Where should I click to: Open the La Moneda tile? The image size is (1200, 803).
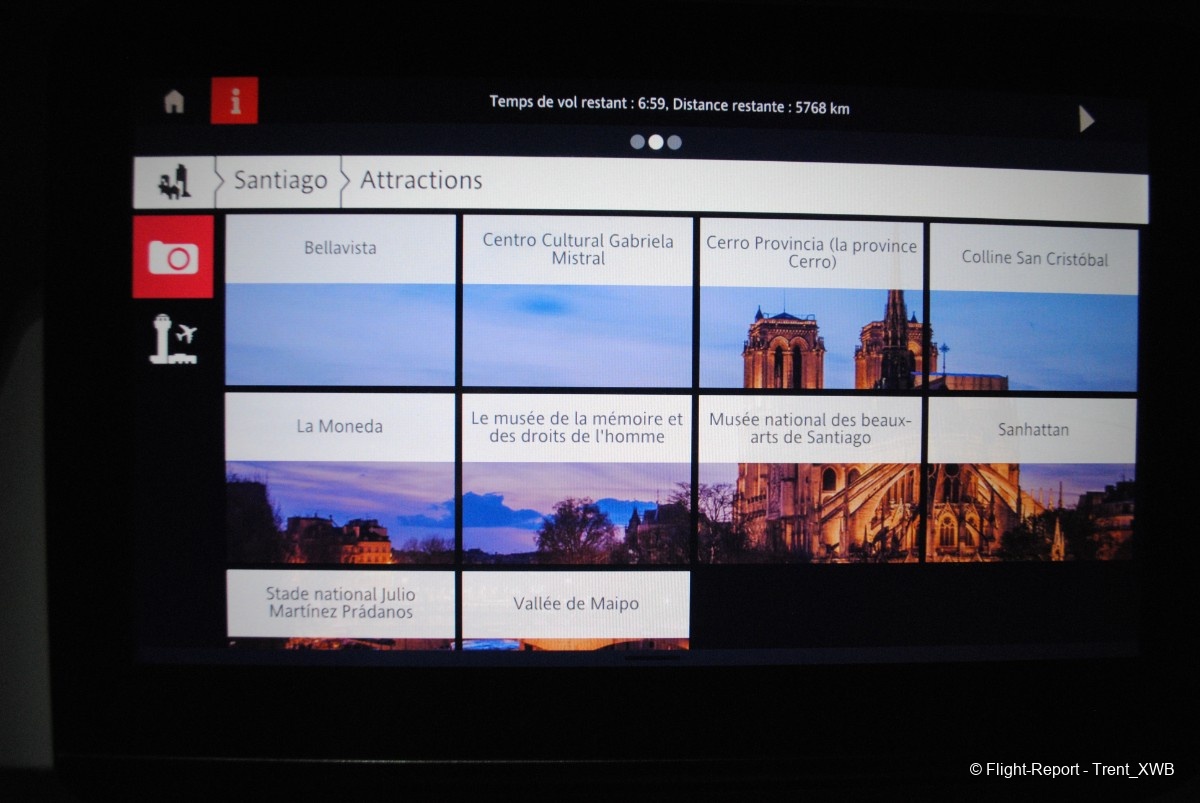(x=340, y=477)
